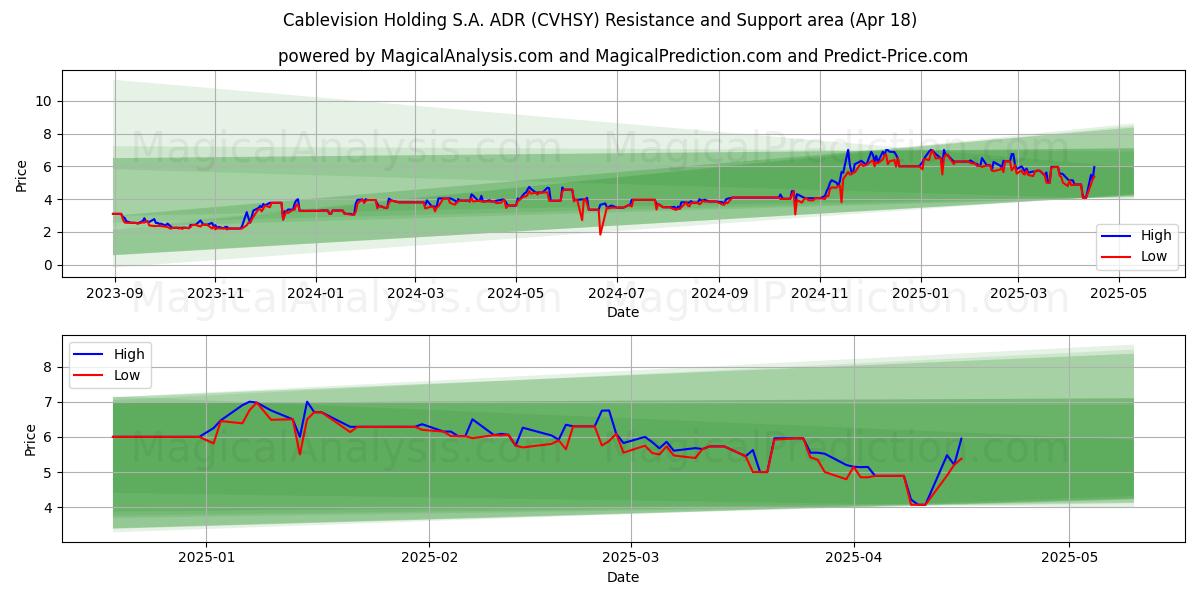1200x600 pixels.
Task: Click bottom chart x-axis label '2025-02'
Action: click(428, 559)
